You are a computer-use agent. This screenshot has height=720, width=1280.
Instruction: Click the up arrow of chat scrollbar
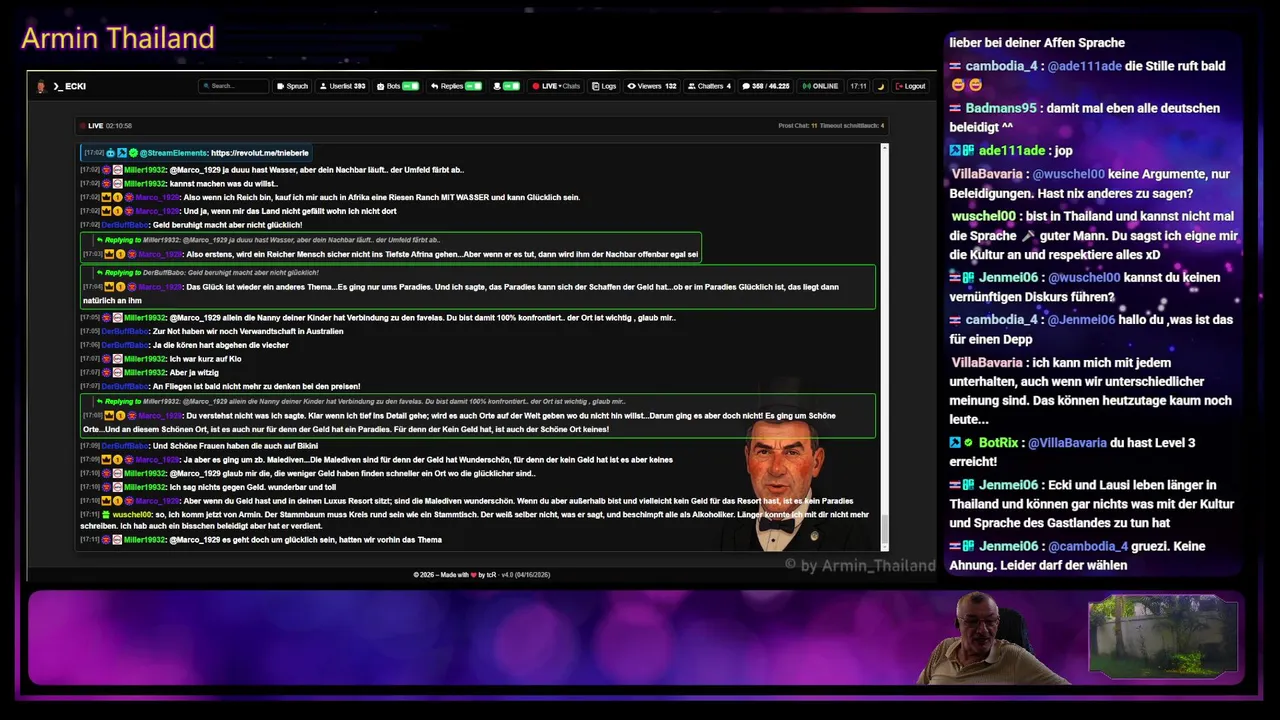click(x=884, y=148)
